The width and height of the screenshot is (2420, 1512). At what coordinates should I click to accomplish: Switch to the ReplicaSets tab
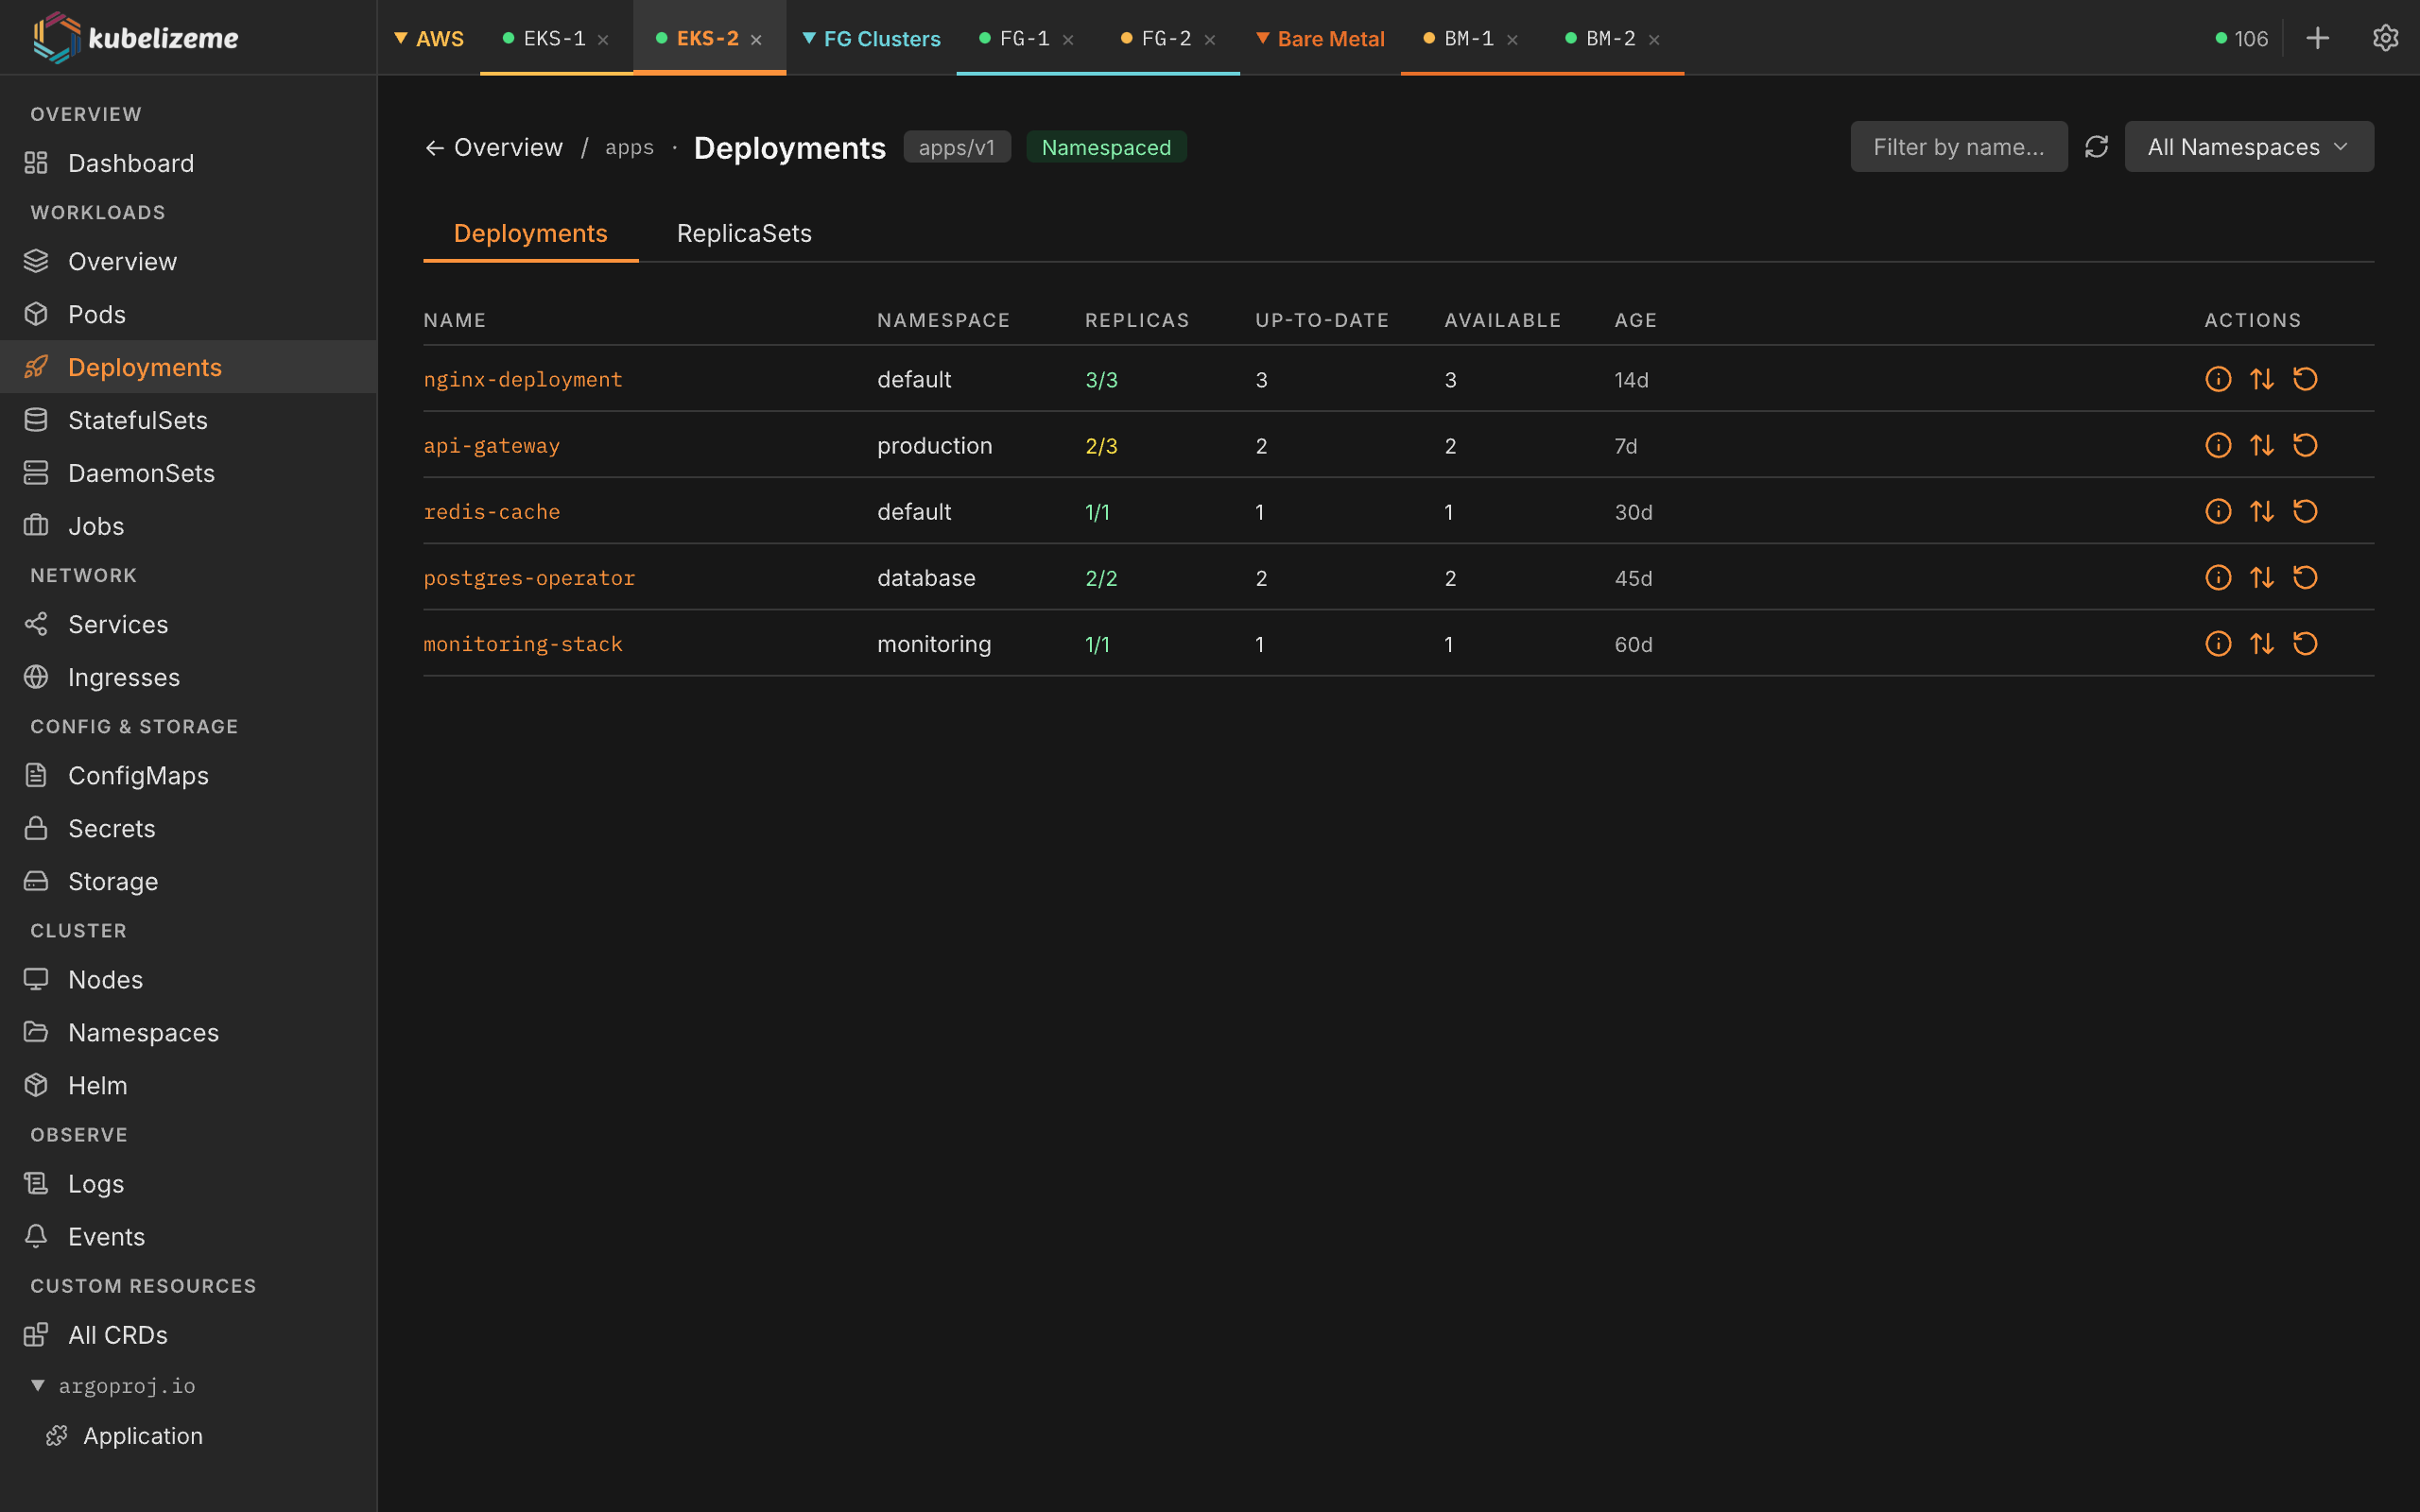[x=743, y=233]
